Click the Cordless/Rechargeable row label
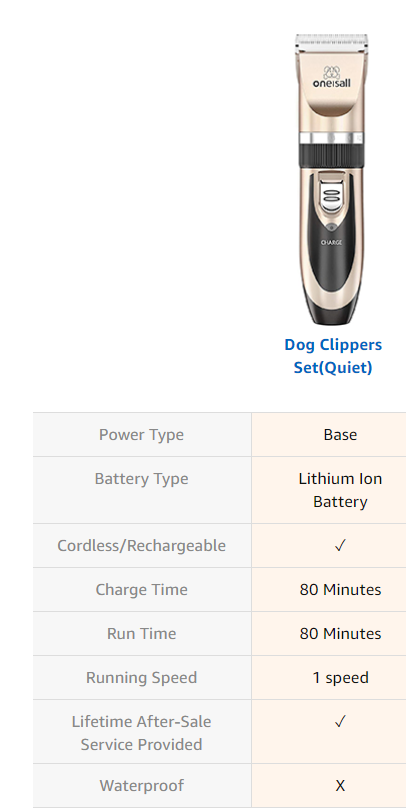 coord(141,546)
